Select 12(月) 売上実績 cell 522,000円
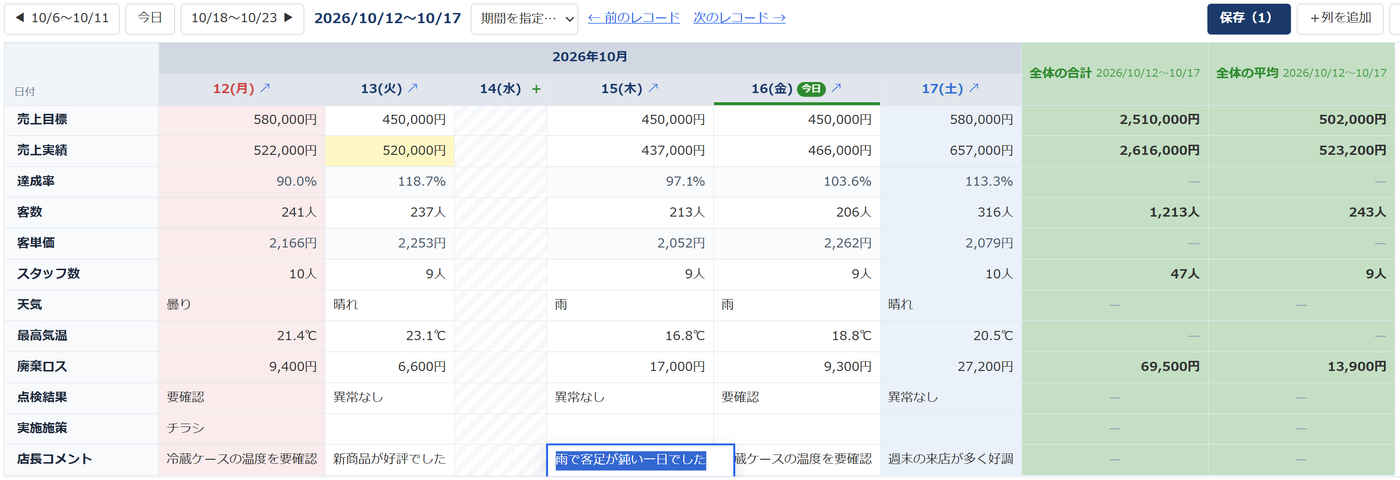Viewport: 1400px width, 480px height. 242,151
